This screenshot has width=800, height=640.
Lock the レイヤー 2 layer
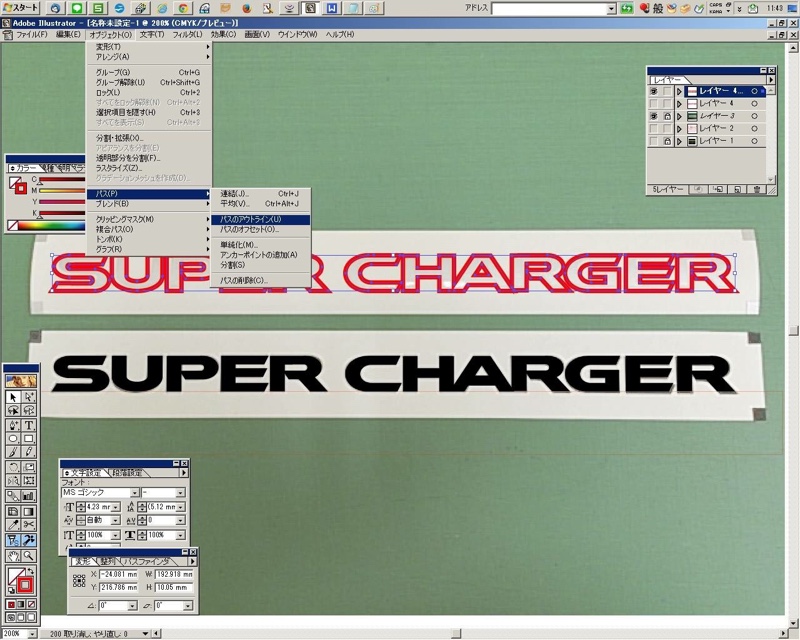tap(667, 129)
